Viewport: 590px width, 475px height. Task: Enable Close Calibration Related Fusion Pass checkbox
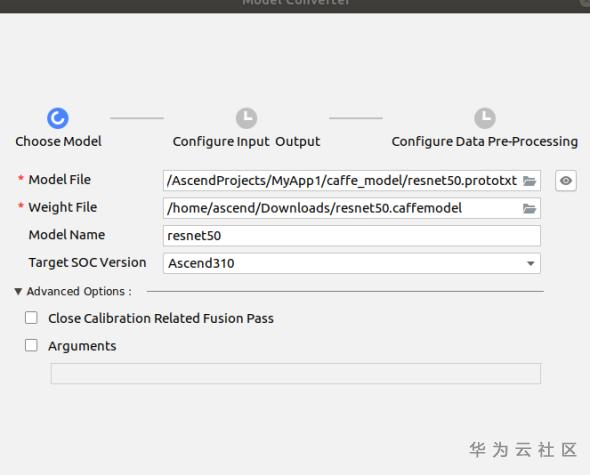pos(31,318)
